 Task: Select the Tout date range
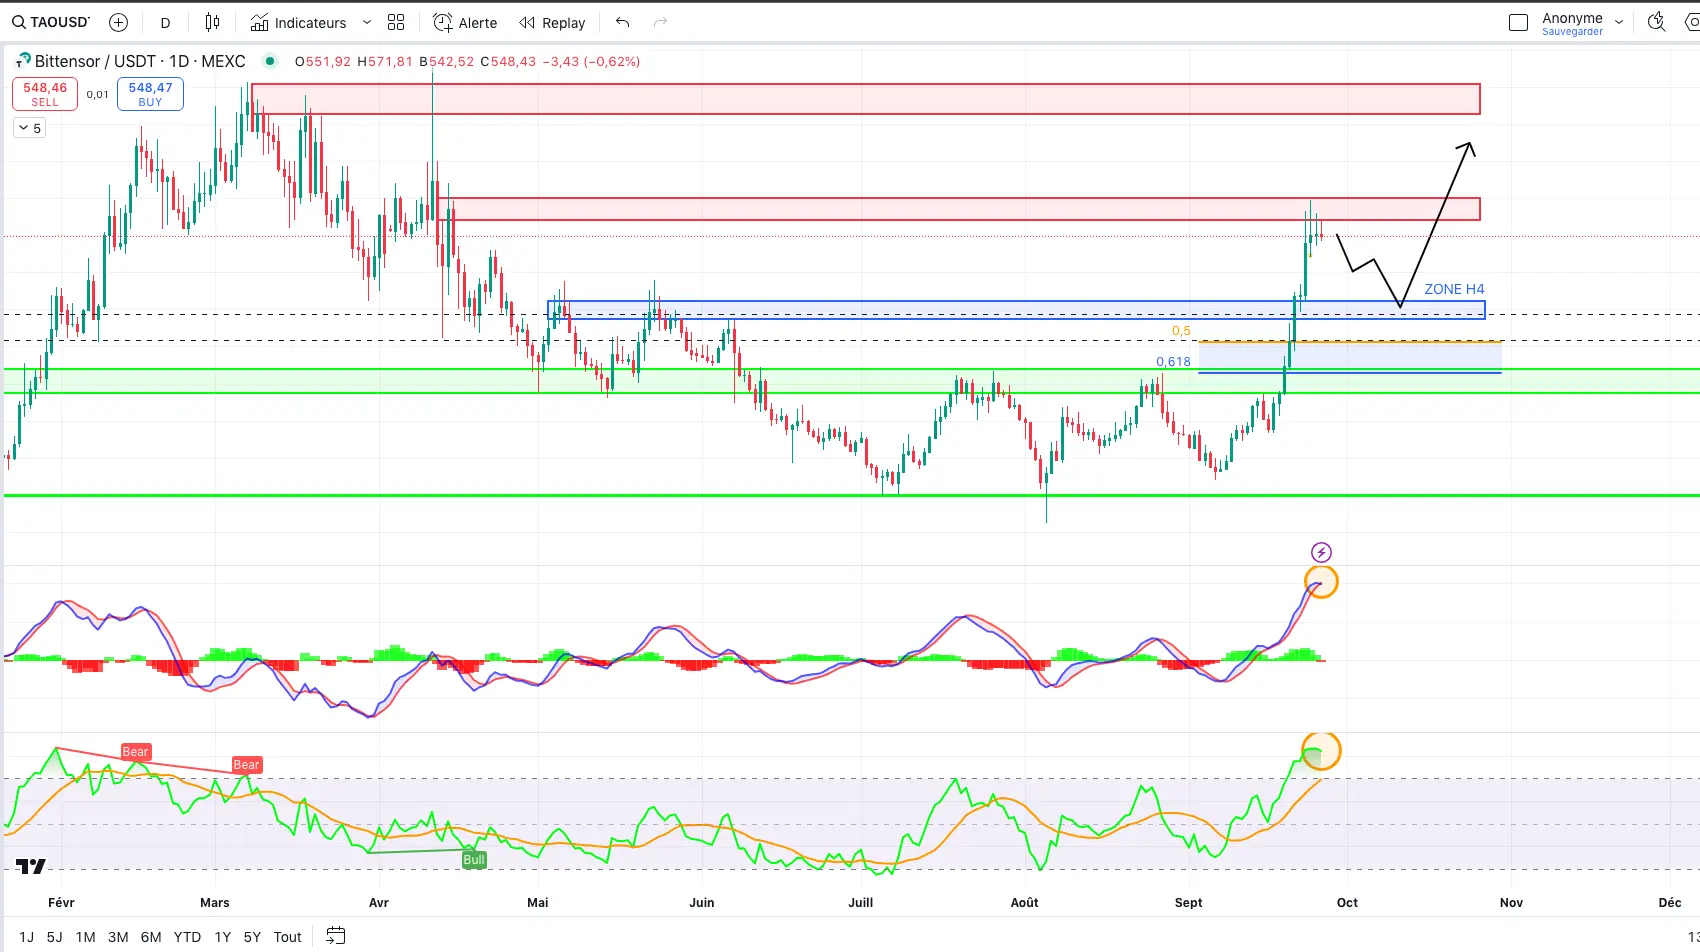click(288, 937)
